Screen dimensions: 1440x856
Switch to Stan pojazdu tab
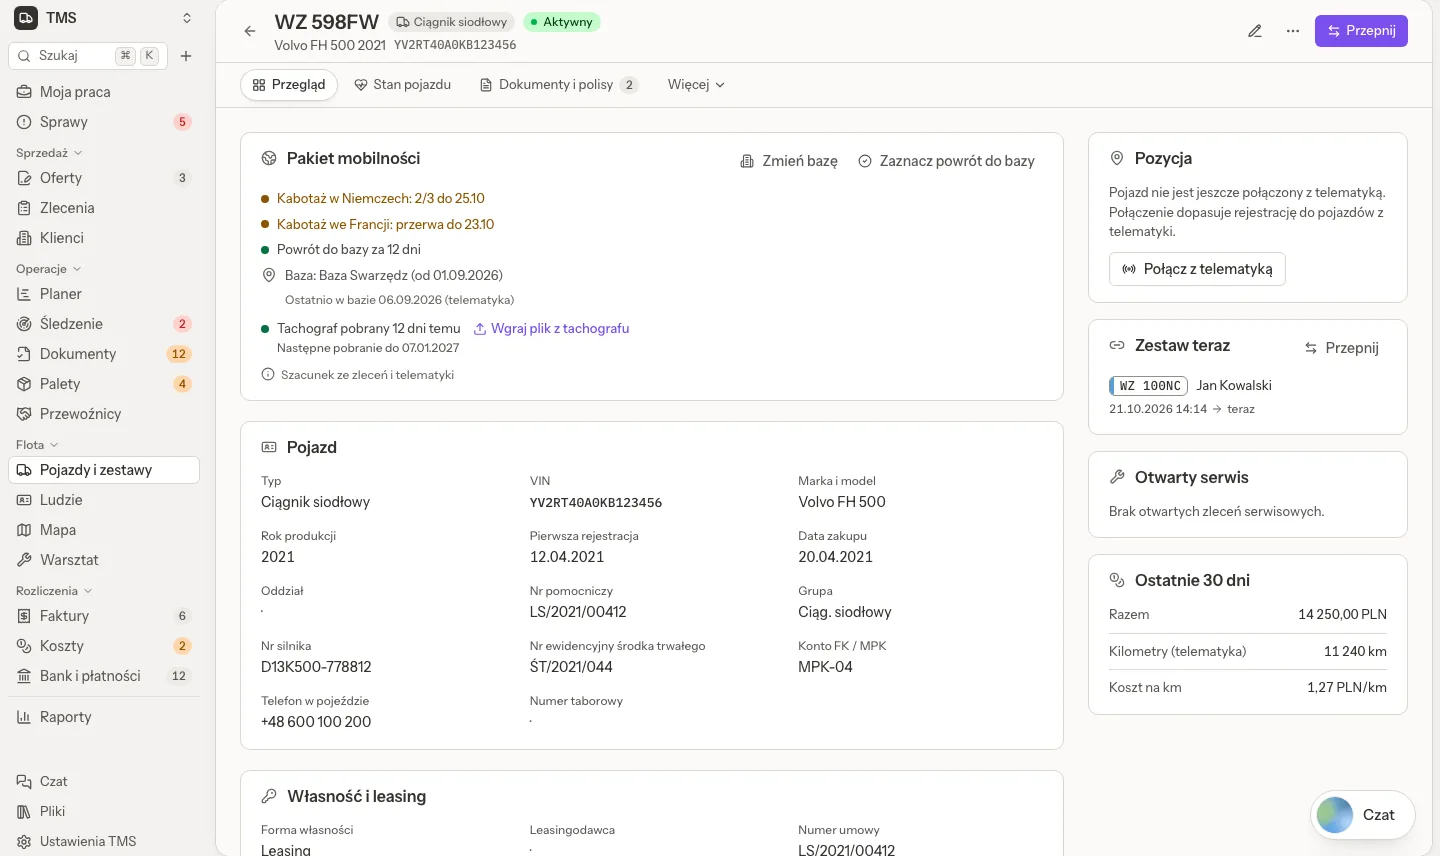click(403, 85)
